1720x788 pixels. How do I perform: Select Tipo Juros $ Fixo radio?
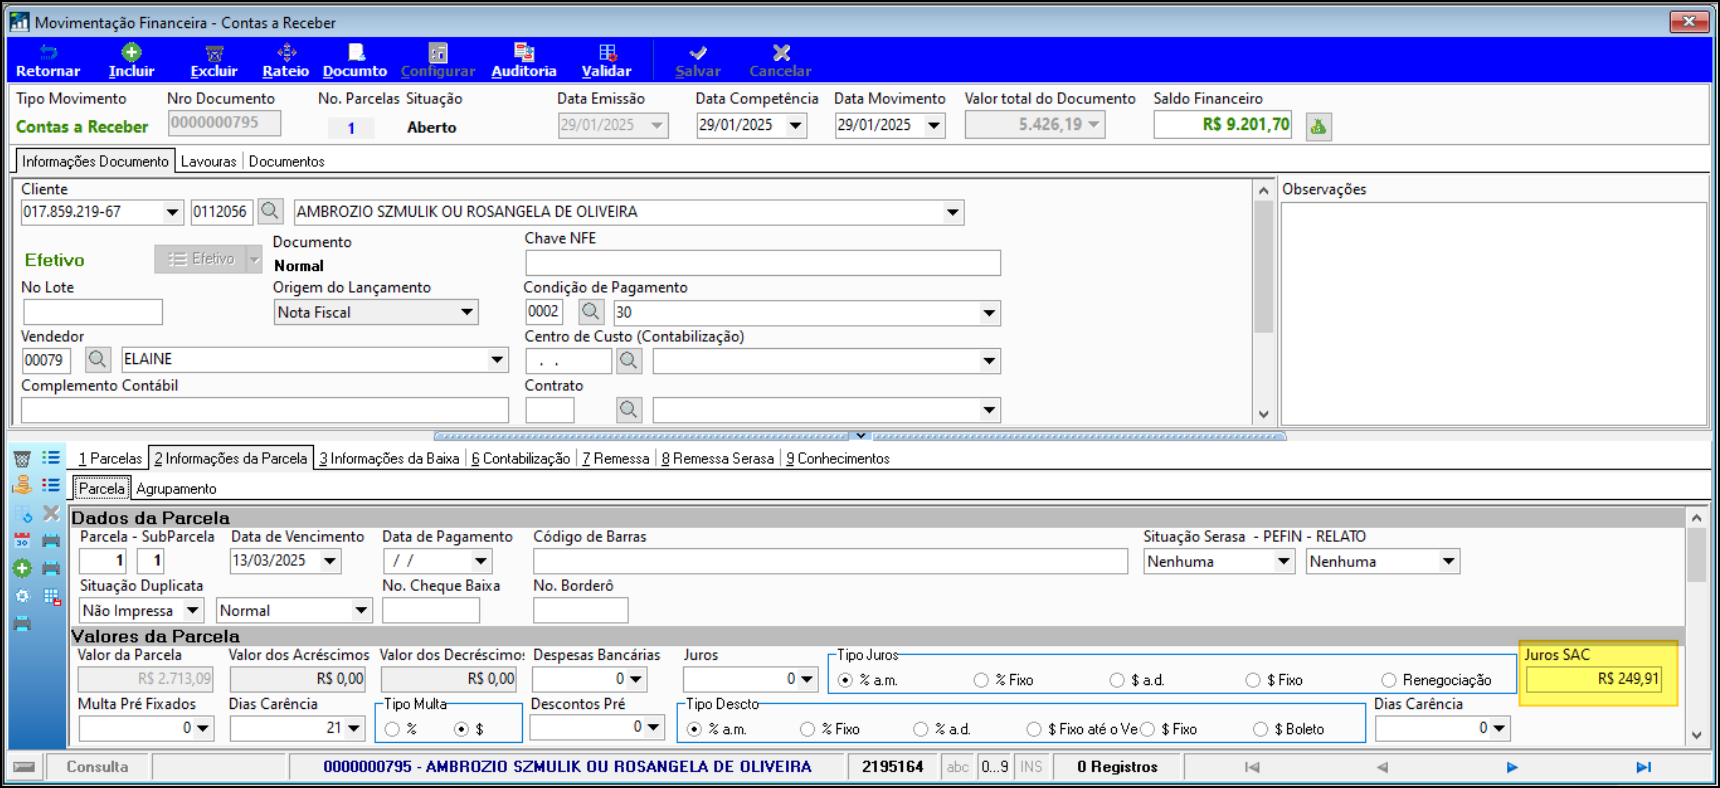1253,680
